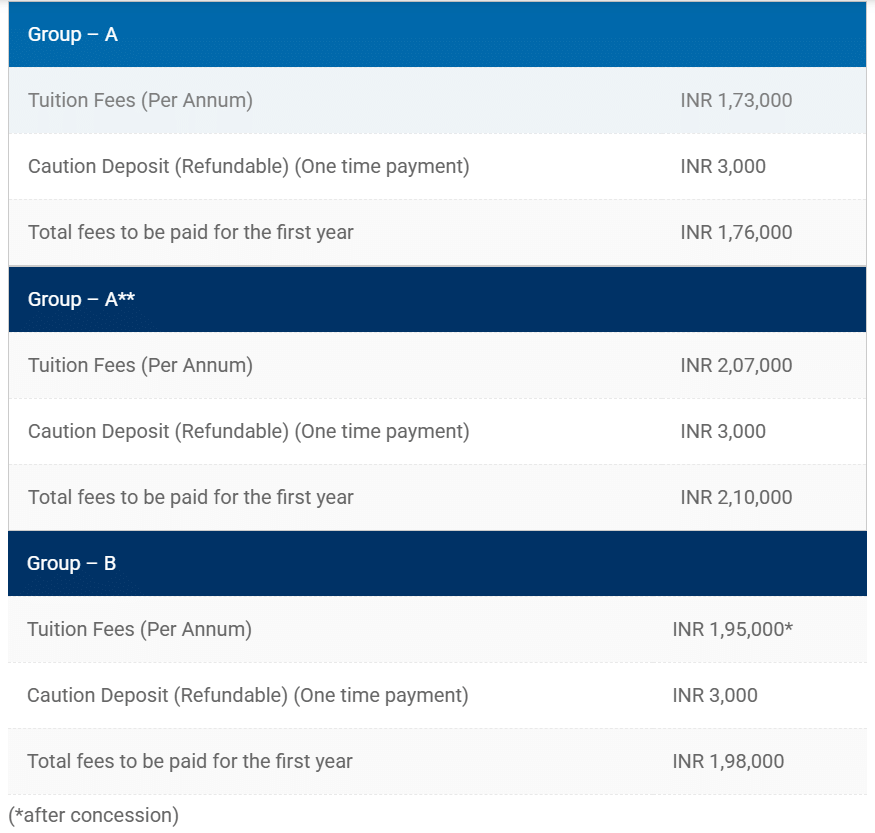
Task: Click INR 1,95,000* tuition amount
Action: 733,629
